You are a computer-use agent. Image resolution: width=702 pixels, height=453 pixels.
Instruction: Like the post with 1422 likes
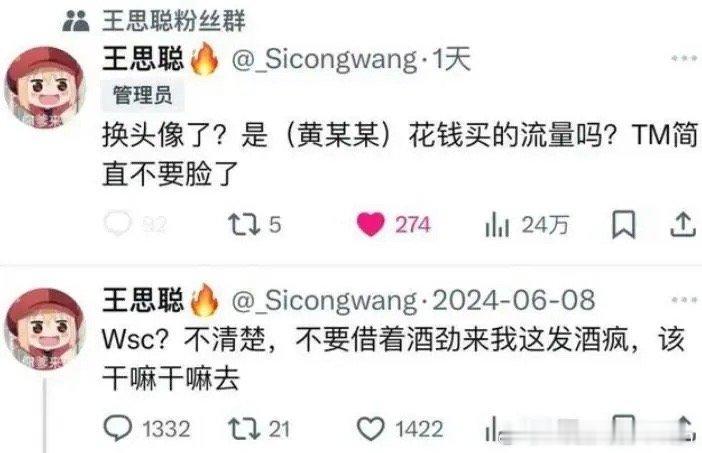coord(371,429)
